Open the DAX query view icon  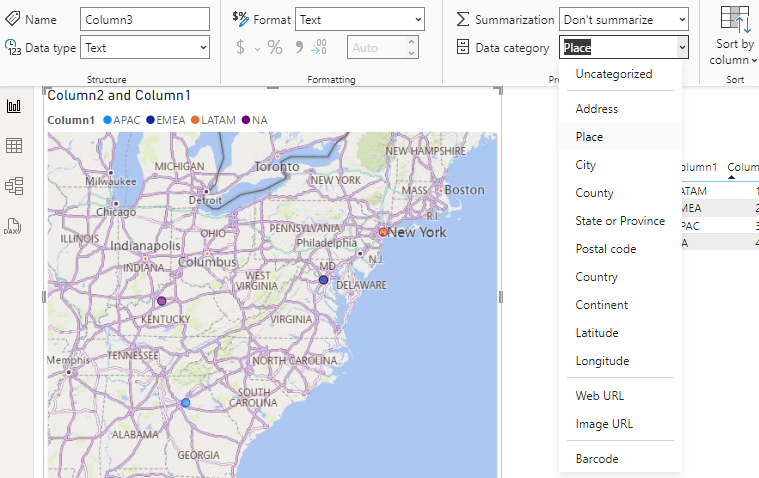point(13,226)
